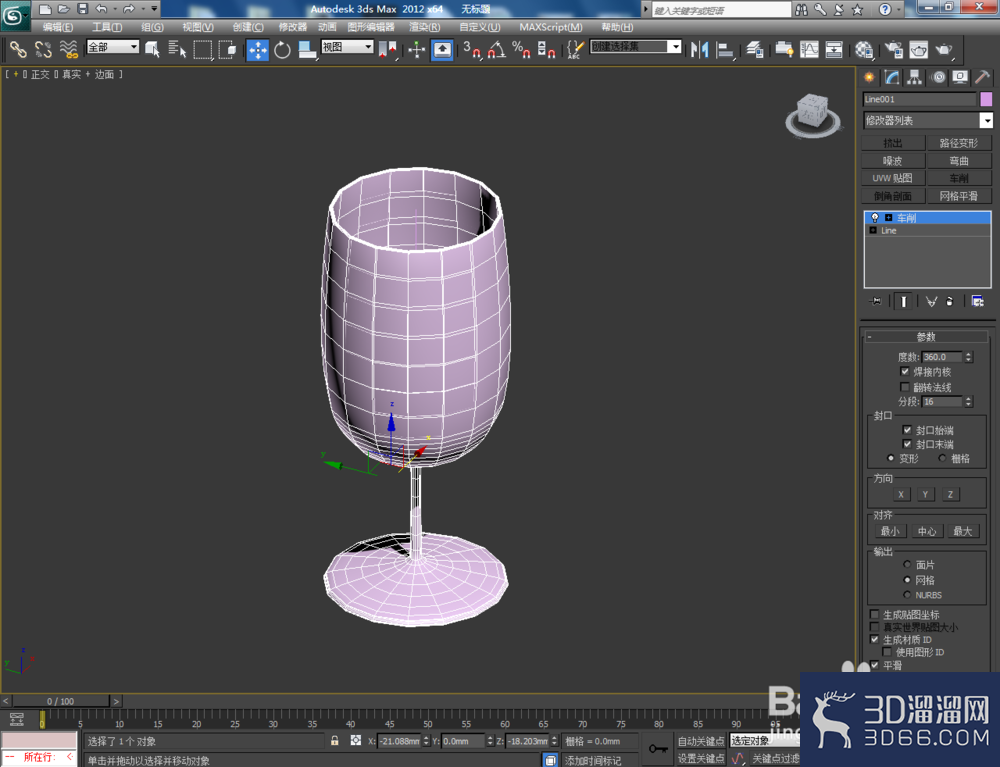The height and width of the screenshot is (767, 1000).
Task: Toggle Angle Snap icon
Action: (x=496, y=50)
